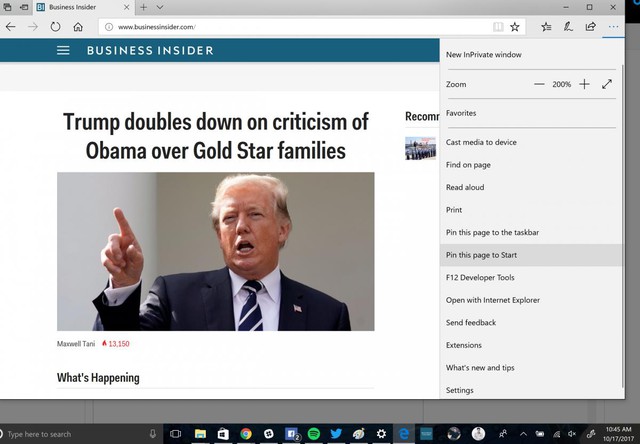Click the address bar URL field
The height and width of the screenshot is (444, 640).
(302, 27)
